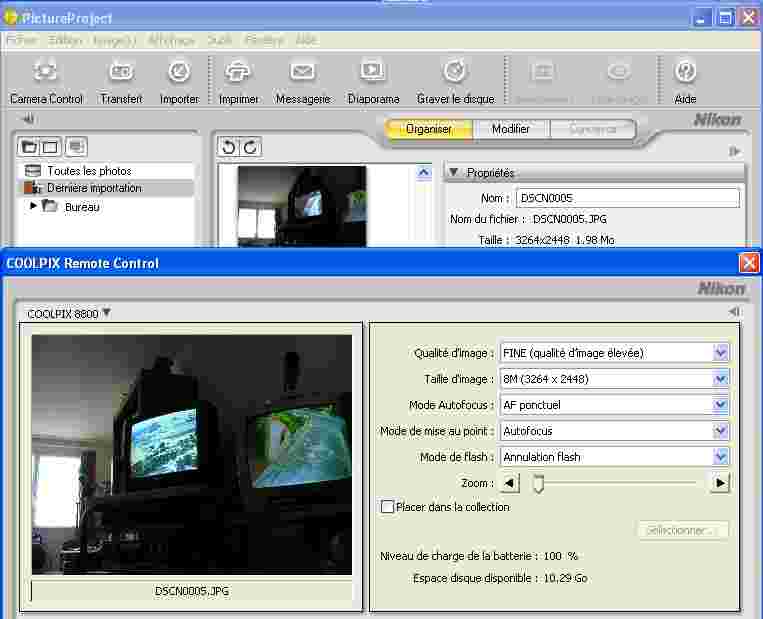The width and height of the screenshot is (763, 619).
Task: Open the Affichage menu
Action: coord(171,40)
